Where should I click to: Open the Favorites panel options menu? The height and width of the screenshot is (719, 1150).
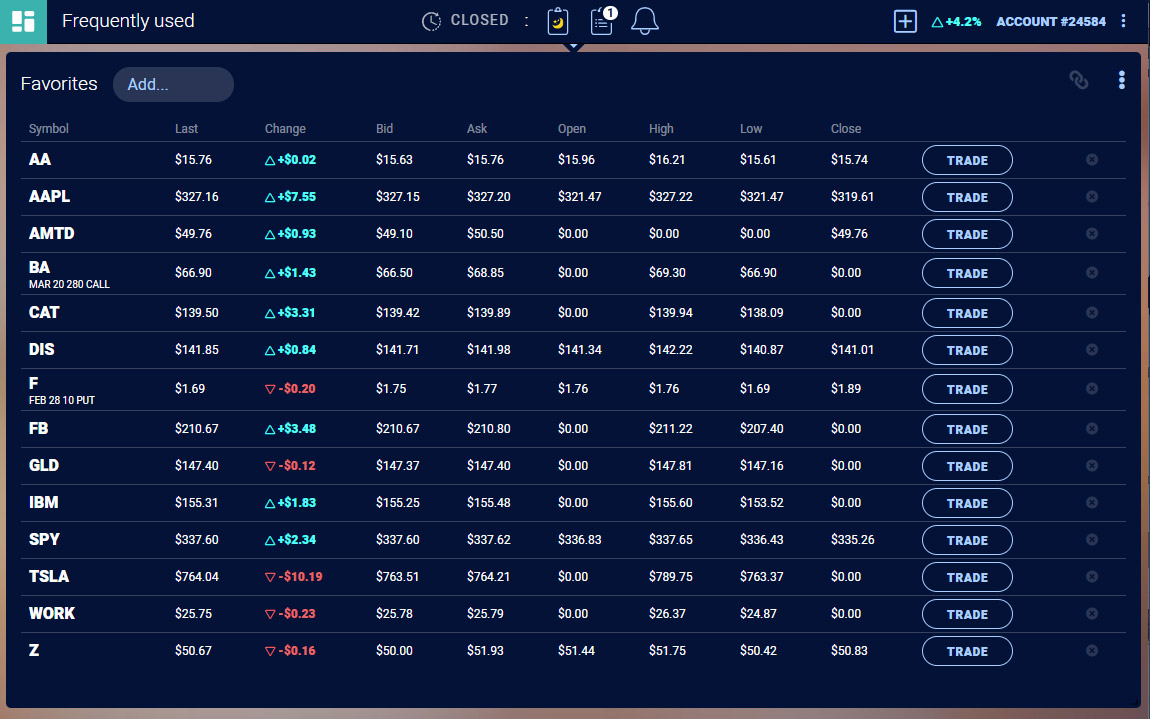1121,80
